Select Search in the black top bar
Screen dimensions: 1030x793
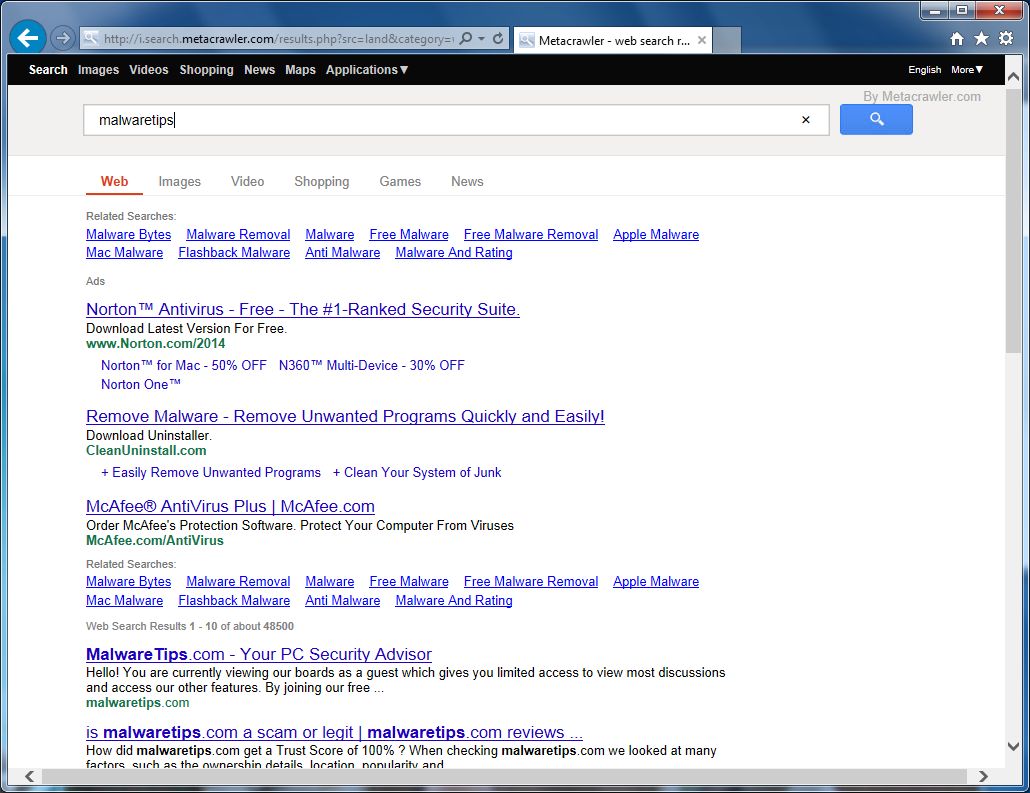[48, 70]
